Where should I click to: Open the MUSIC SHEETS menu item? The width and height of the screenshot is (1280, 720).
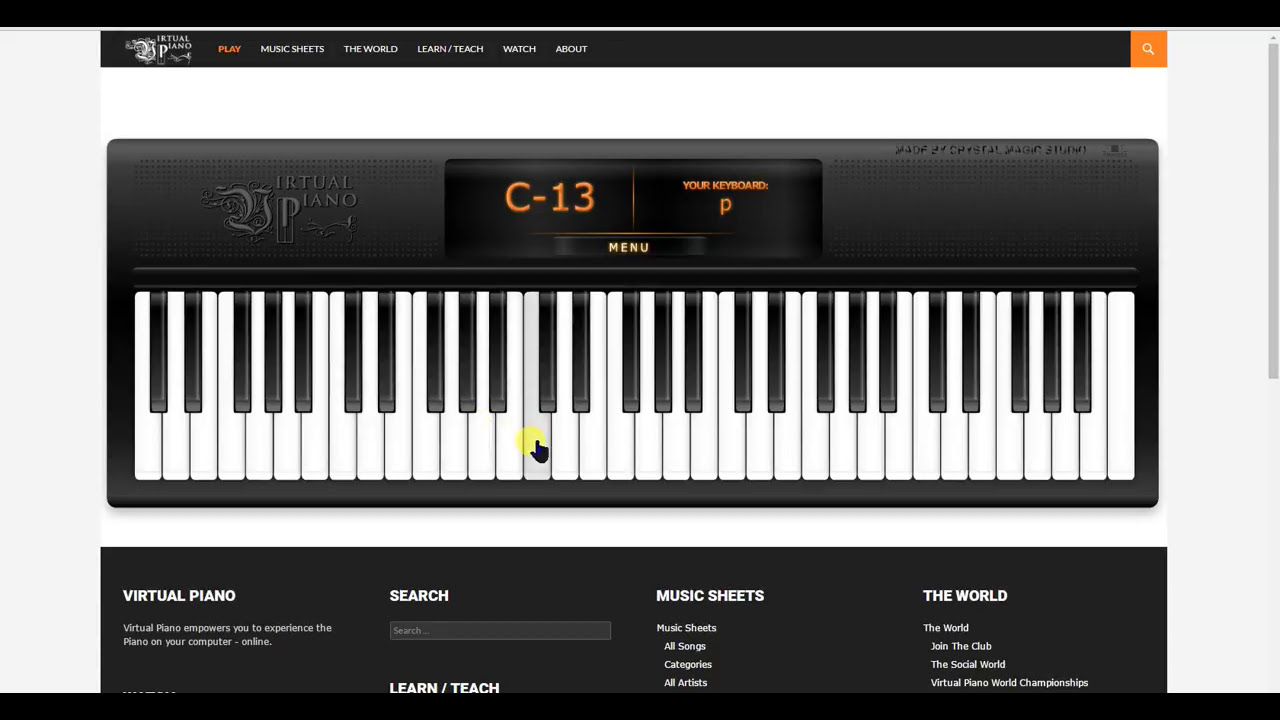coord(292,49)
